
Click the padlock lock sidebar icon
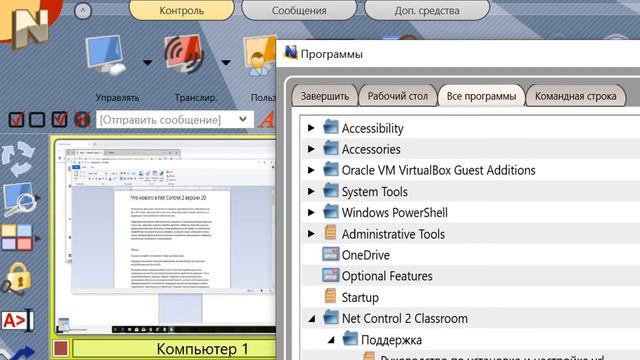(x=16, y=279)
